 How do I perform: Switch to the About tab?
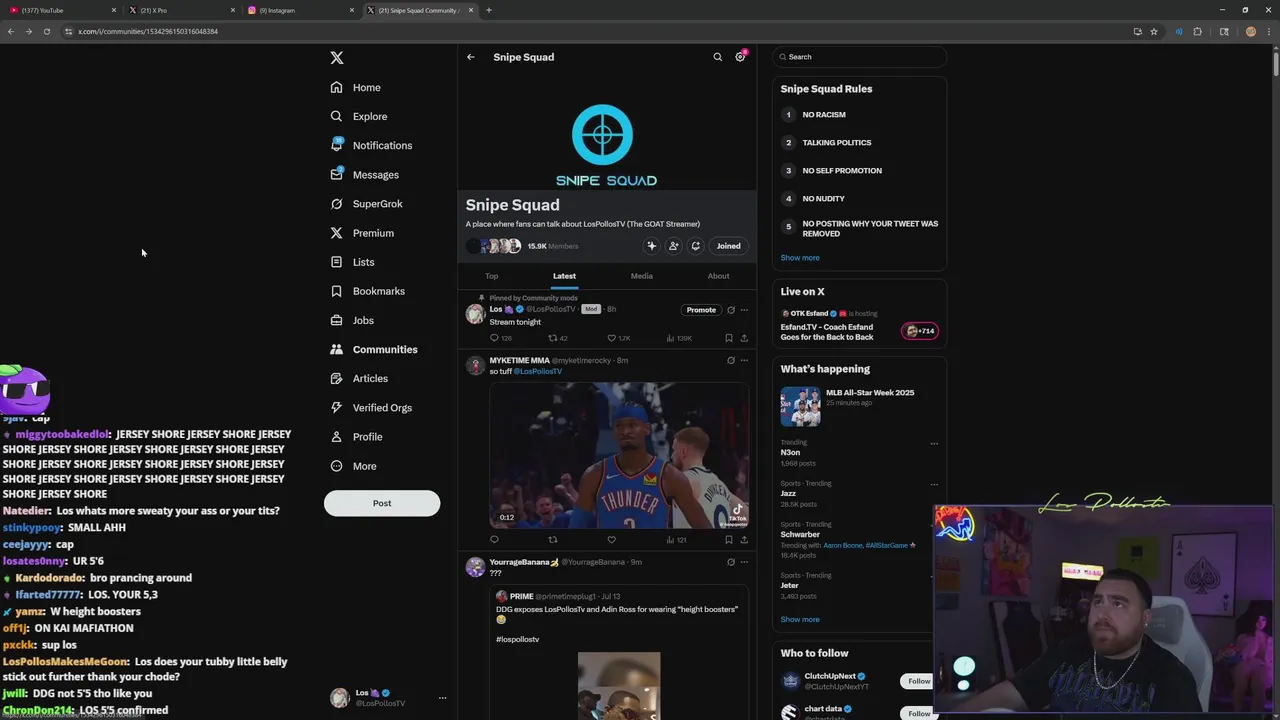718,276
